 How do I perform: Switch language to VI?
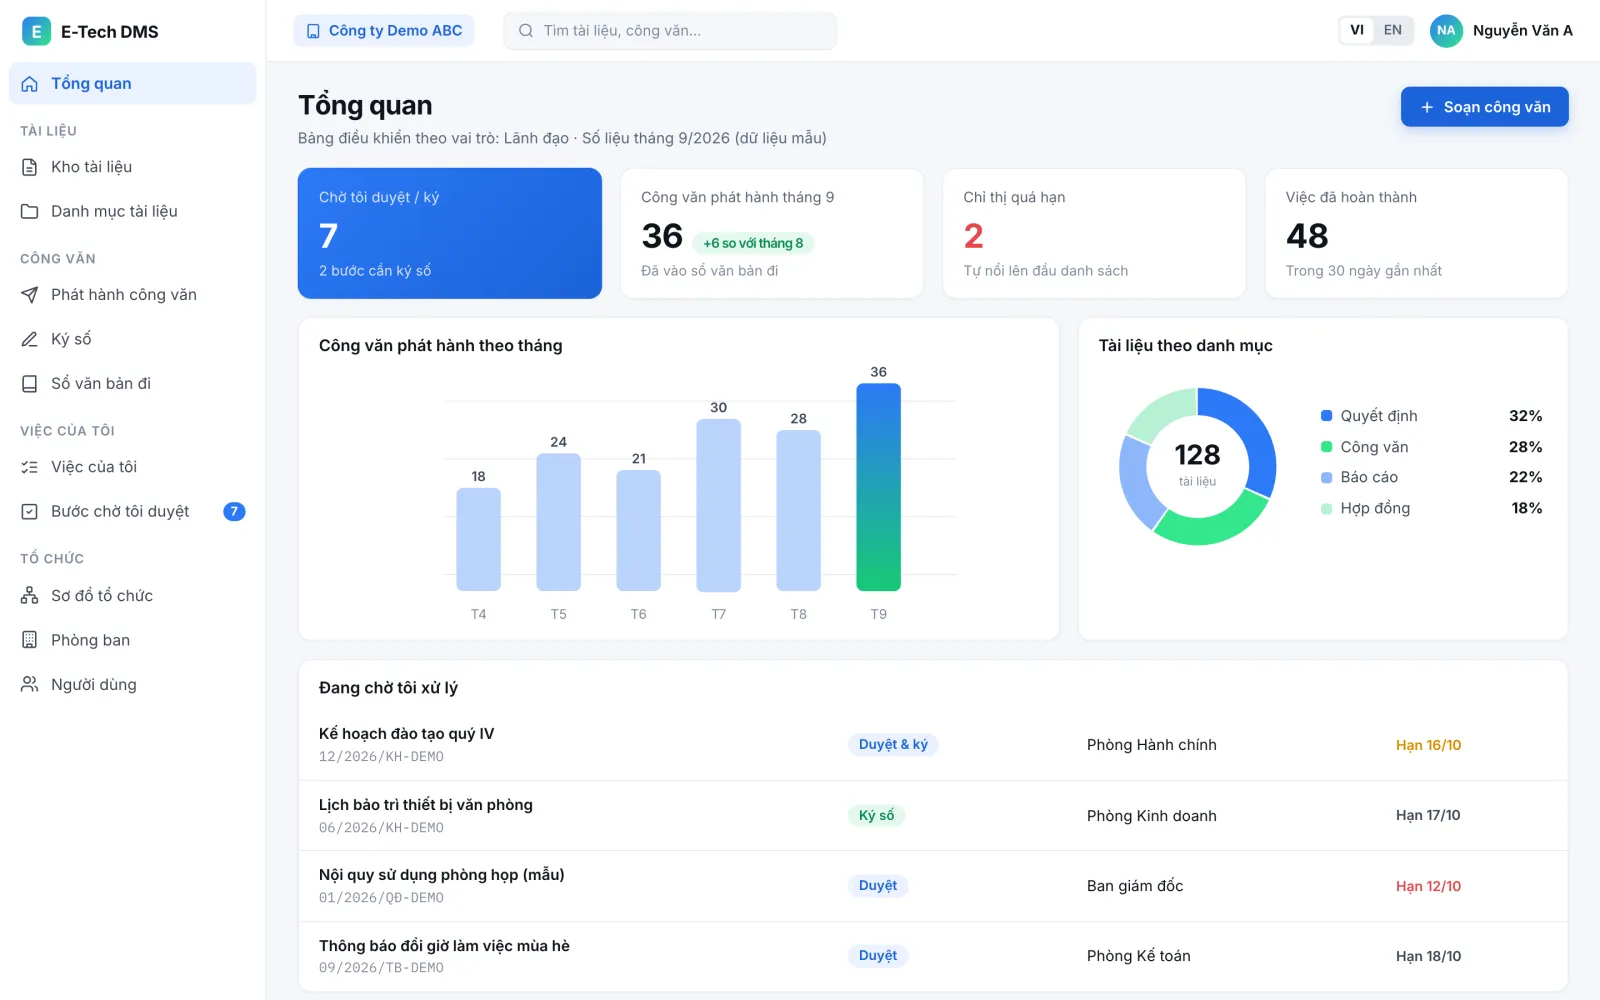coord(1357,30)
